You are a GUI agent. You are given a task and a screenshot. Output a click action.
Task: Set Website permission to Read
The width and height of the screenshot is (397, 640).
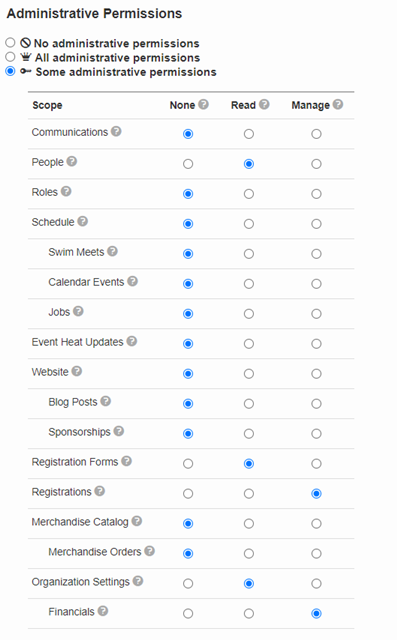(249, 373)
